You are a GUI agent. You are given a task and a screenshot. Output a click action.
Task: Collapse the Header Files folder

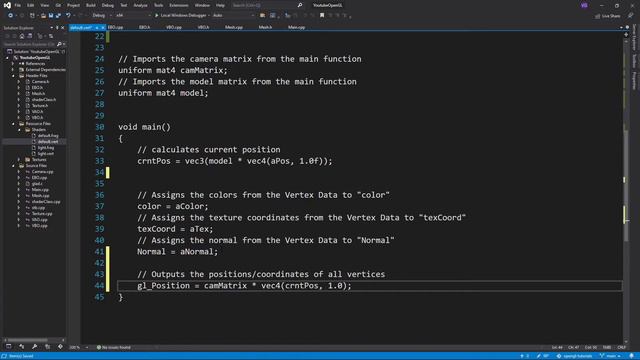click(x=13, y=76)
